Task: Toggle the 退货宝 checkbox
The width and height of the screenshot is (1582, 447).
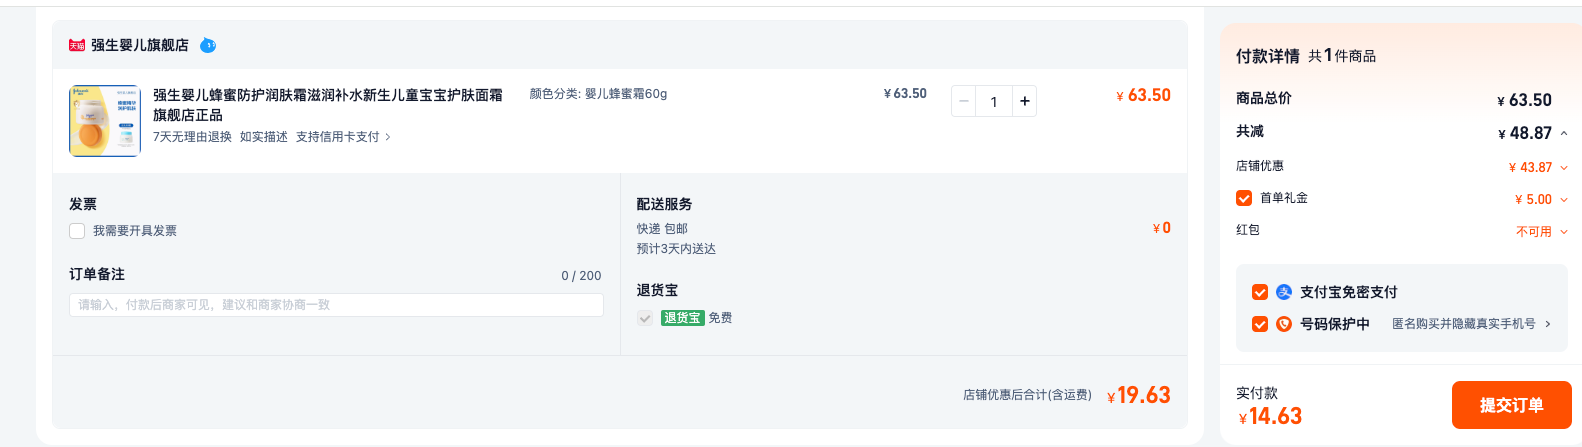Action: point(645,318)
